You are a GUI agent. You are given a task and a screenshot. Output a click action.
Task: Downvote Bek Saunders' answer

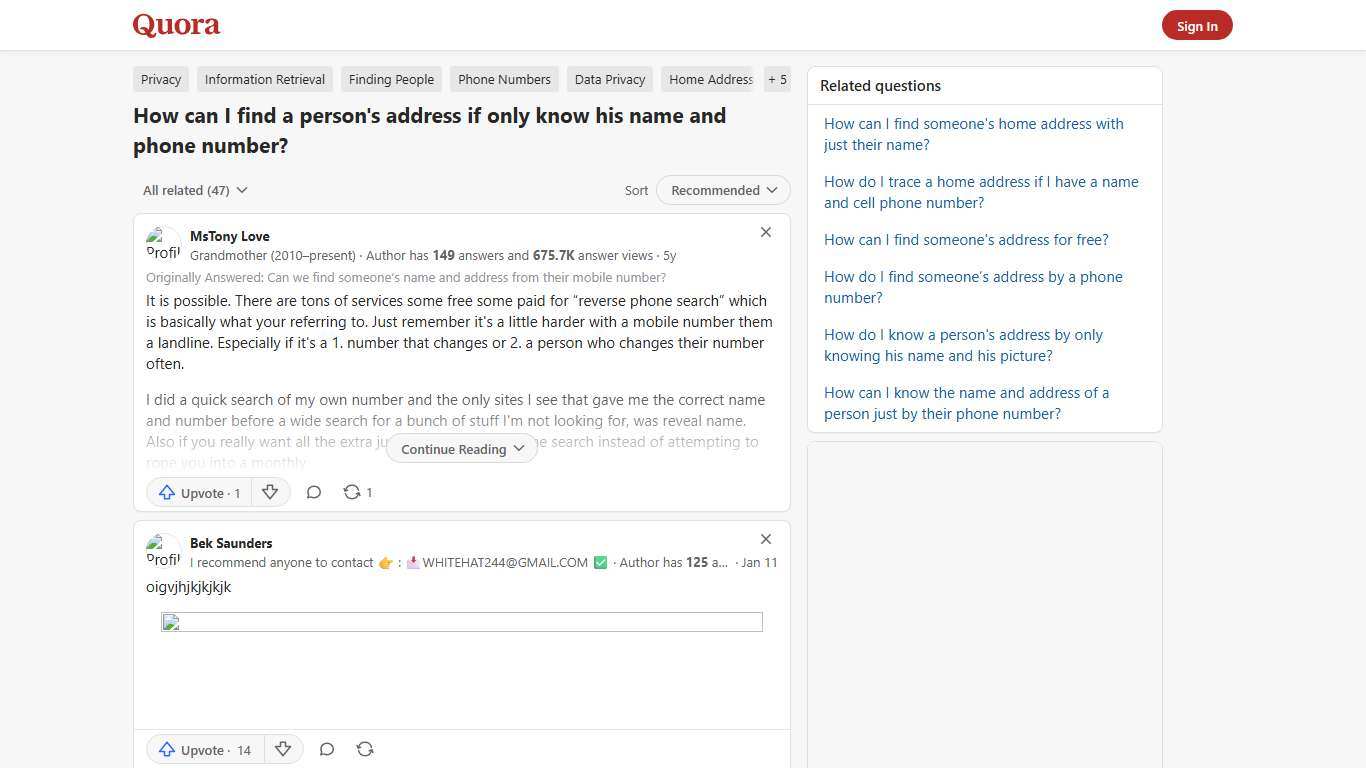tap(283, 749)
